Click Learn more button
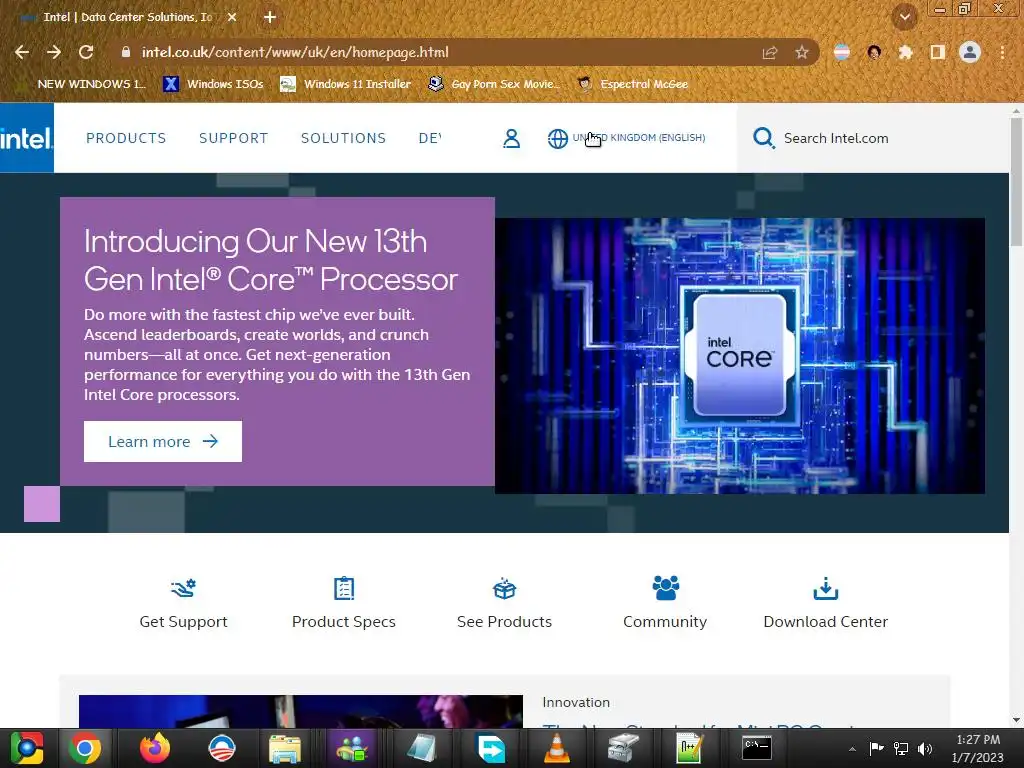The width and height of the screenshot is (1024, 768). tap(163, 441)
